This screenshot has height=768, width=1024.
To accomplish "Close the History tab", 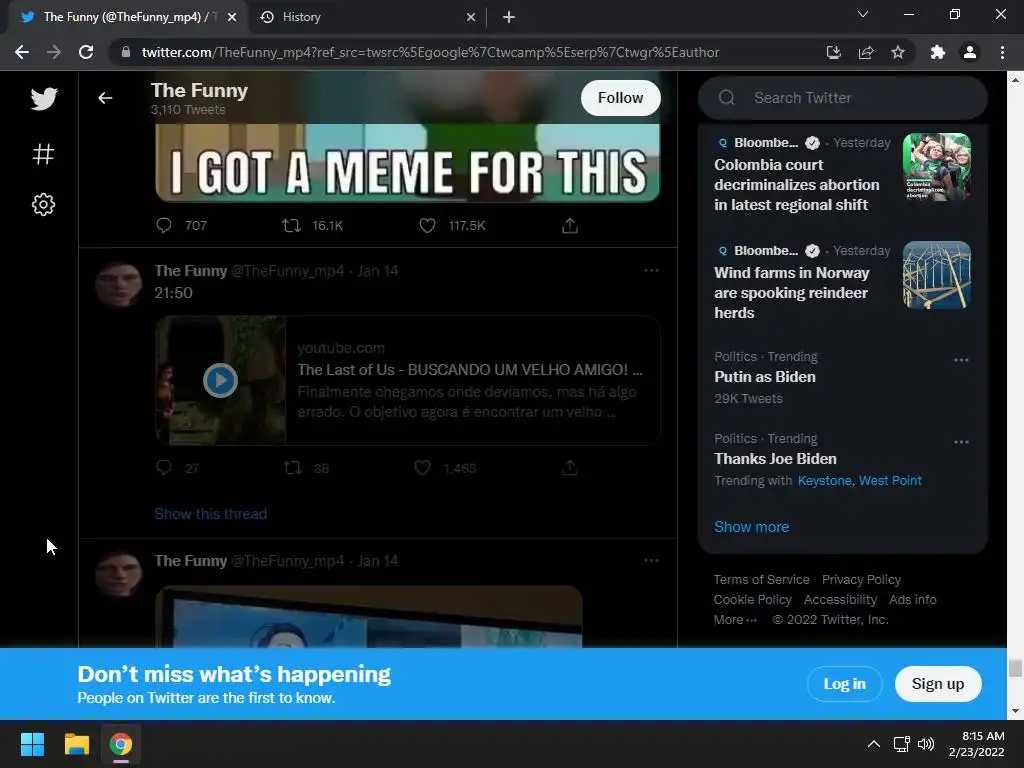I will [471, 17].
